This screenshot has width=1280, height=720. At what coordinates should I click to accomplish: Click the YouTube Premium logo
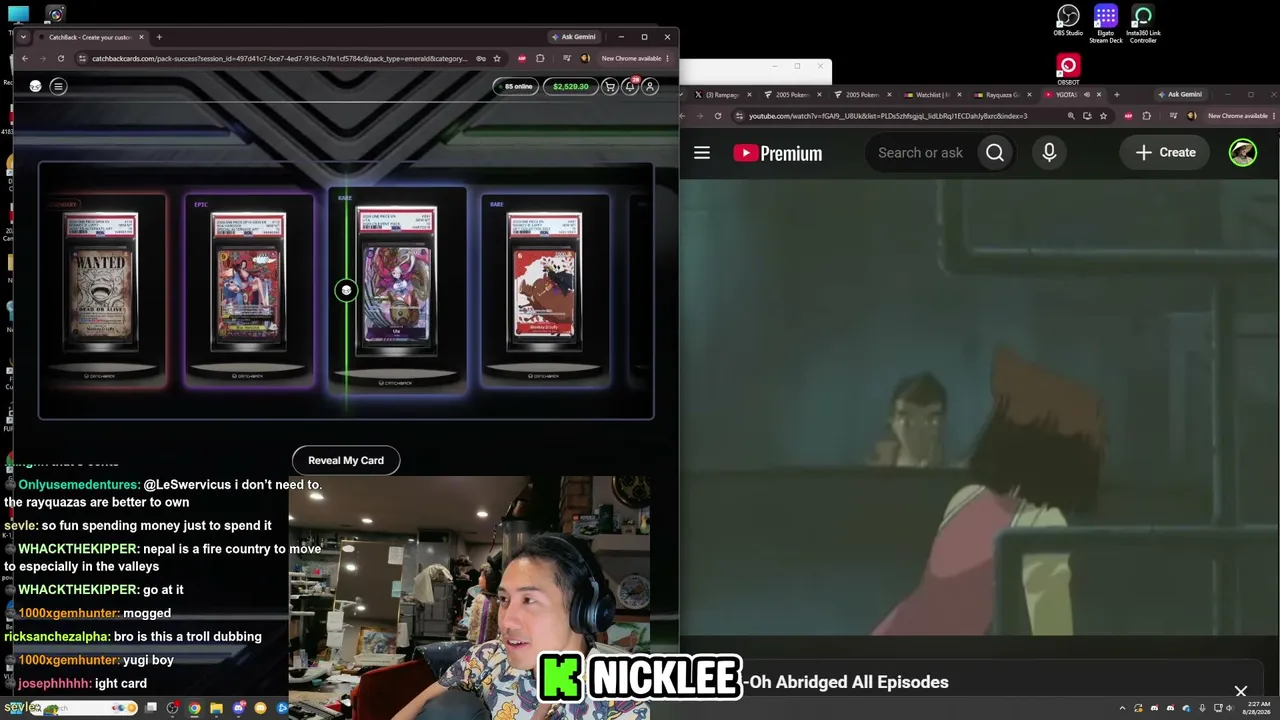tap(778, 153)
